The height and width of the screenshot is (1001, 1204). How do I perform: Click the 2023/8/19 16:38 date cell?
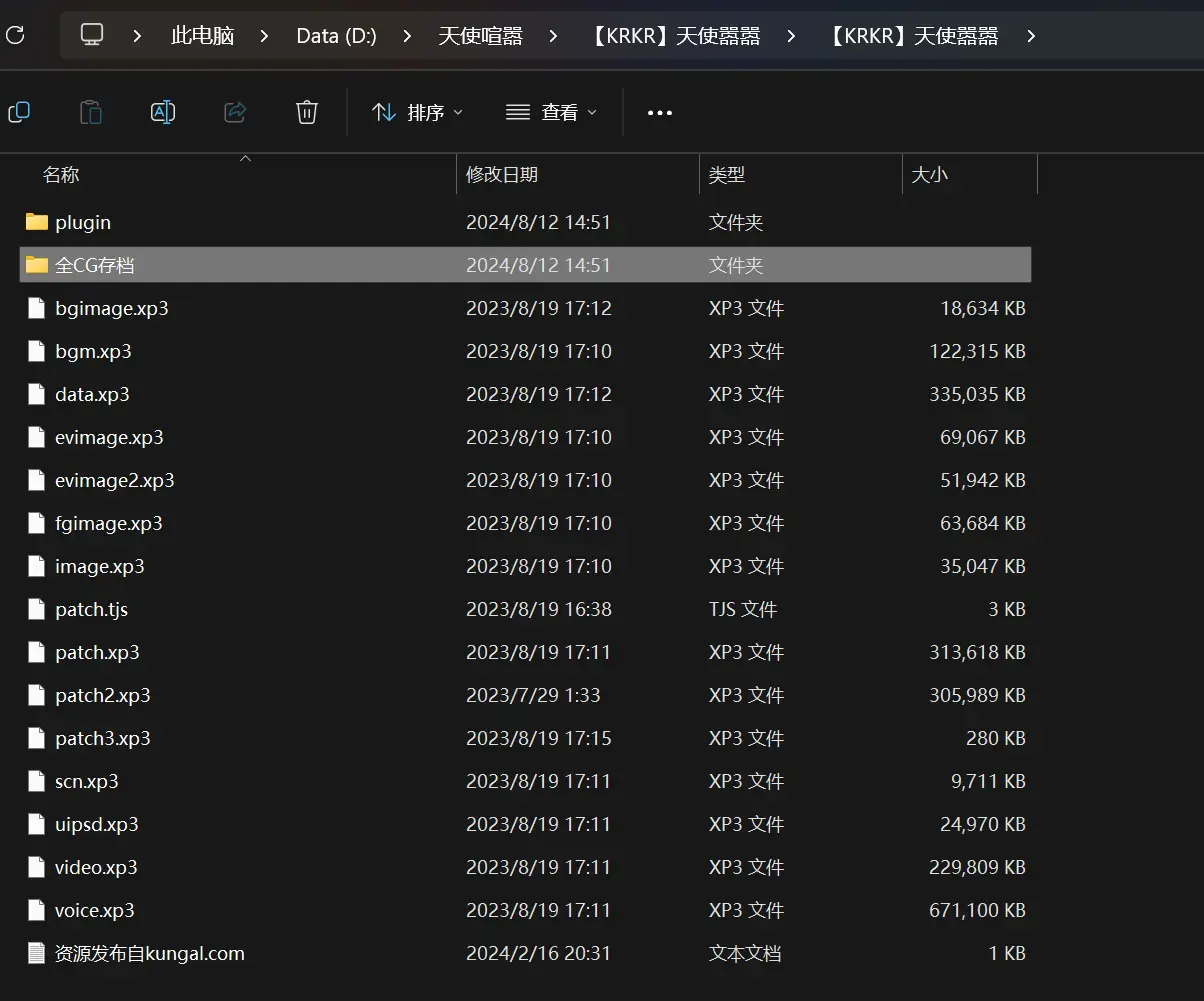[x=538, y=609]
